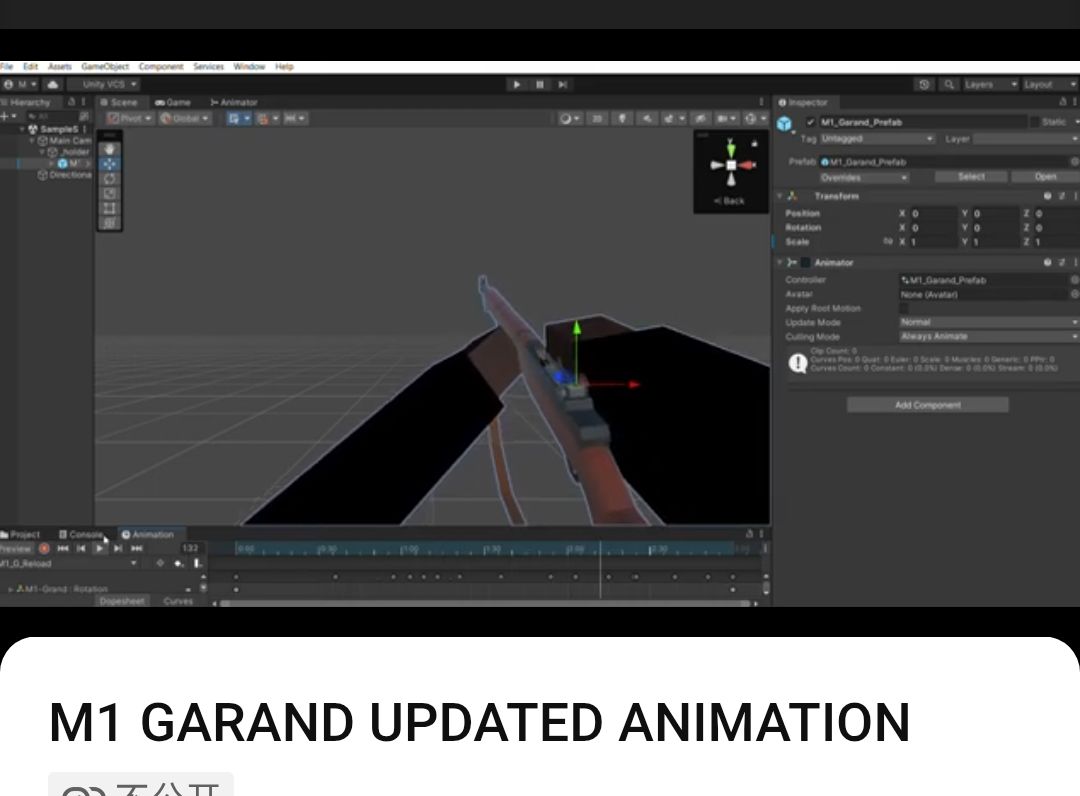Screen dimensions: 1080x796
Task: Switch to the Animator tab
Action: pyautogui.click(x=233, y=102)
